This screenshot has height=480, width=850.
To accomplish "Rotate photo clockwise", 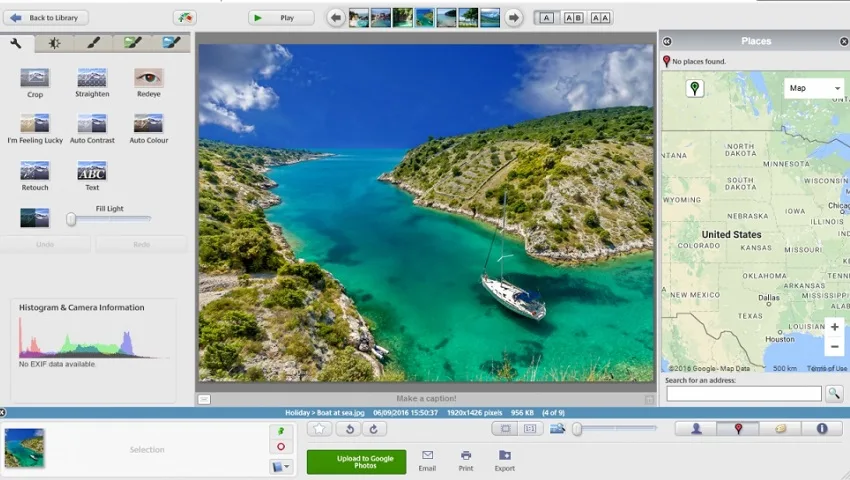I will click(x=374, y=429).
